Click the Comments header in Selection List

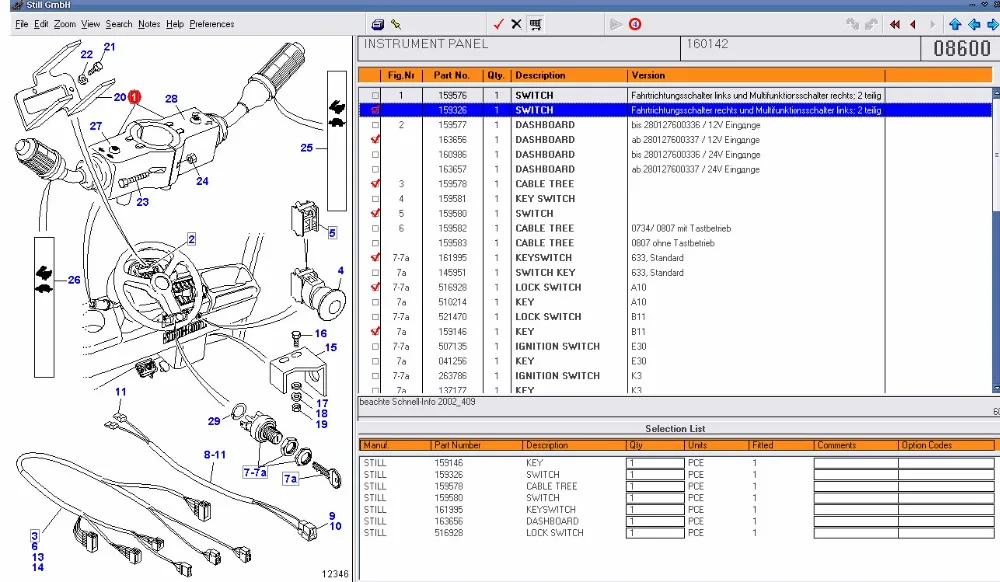tap(856, 445)
